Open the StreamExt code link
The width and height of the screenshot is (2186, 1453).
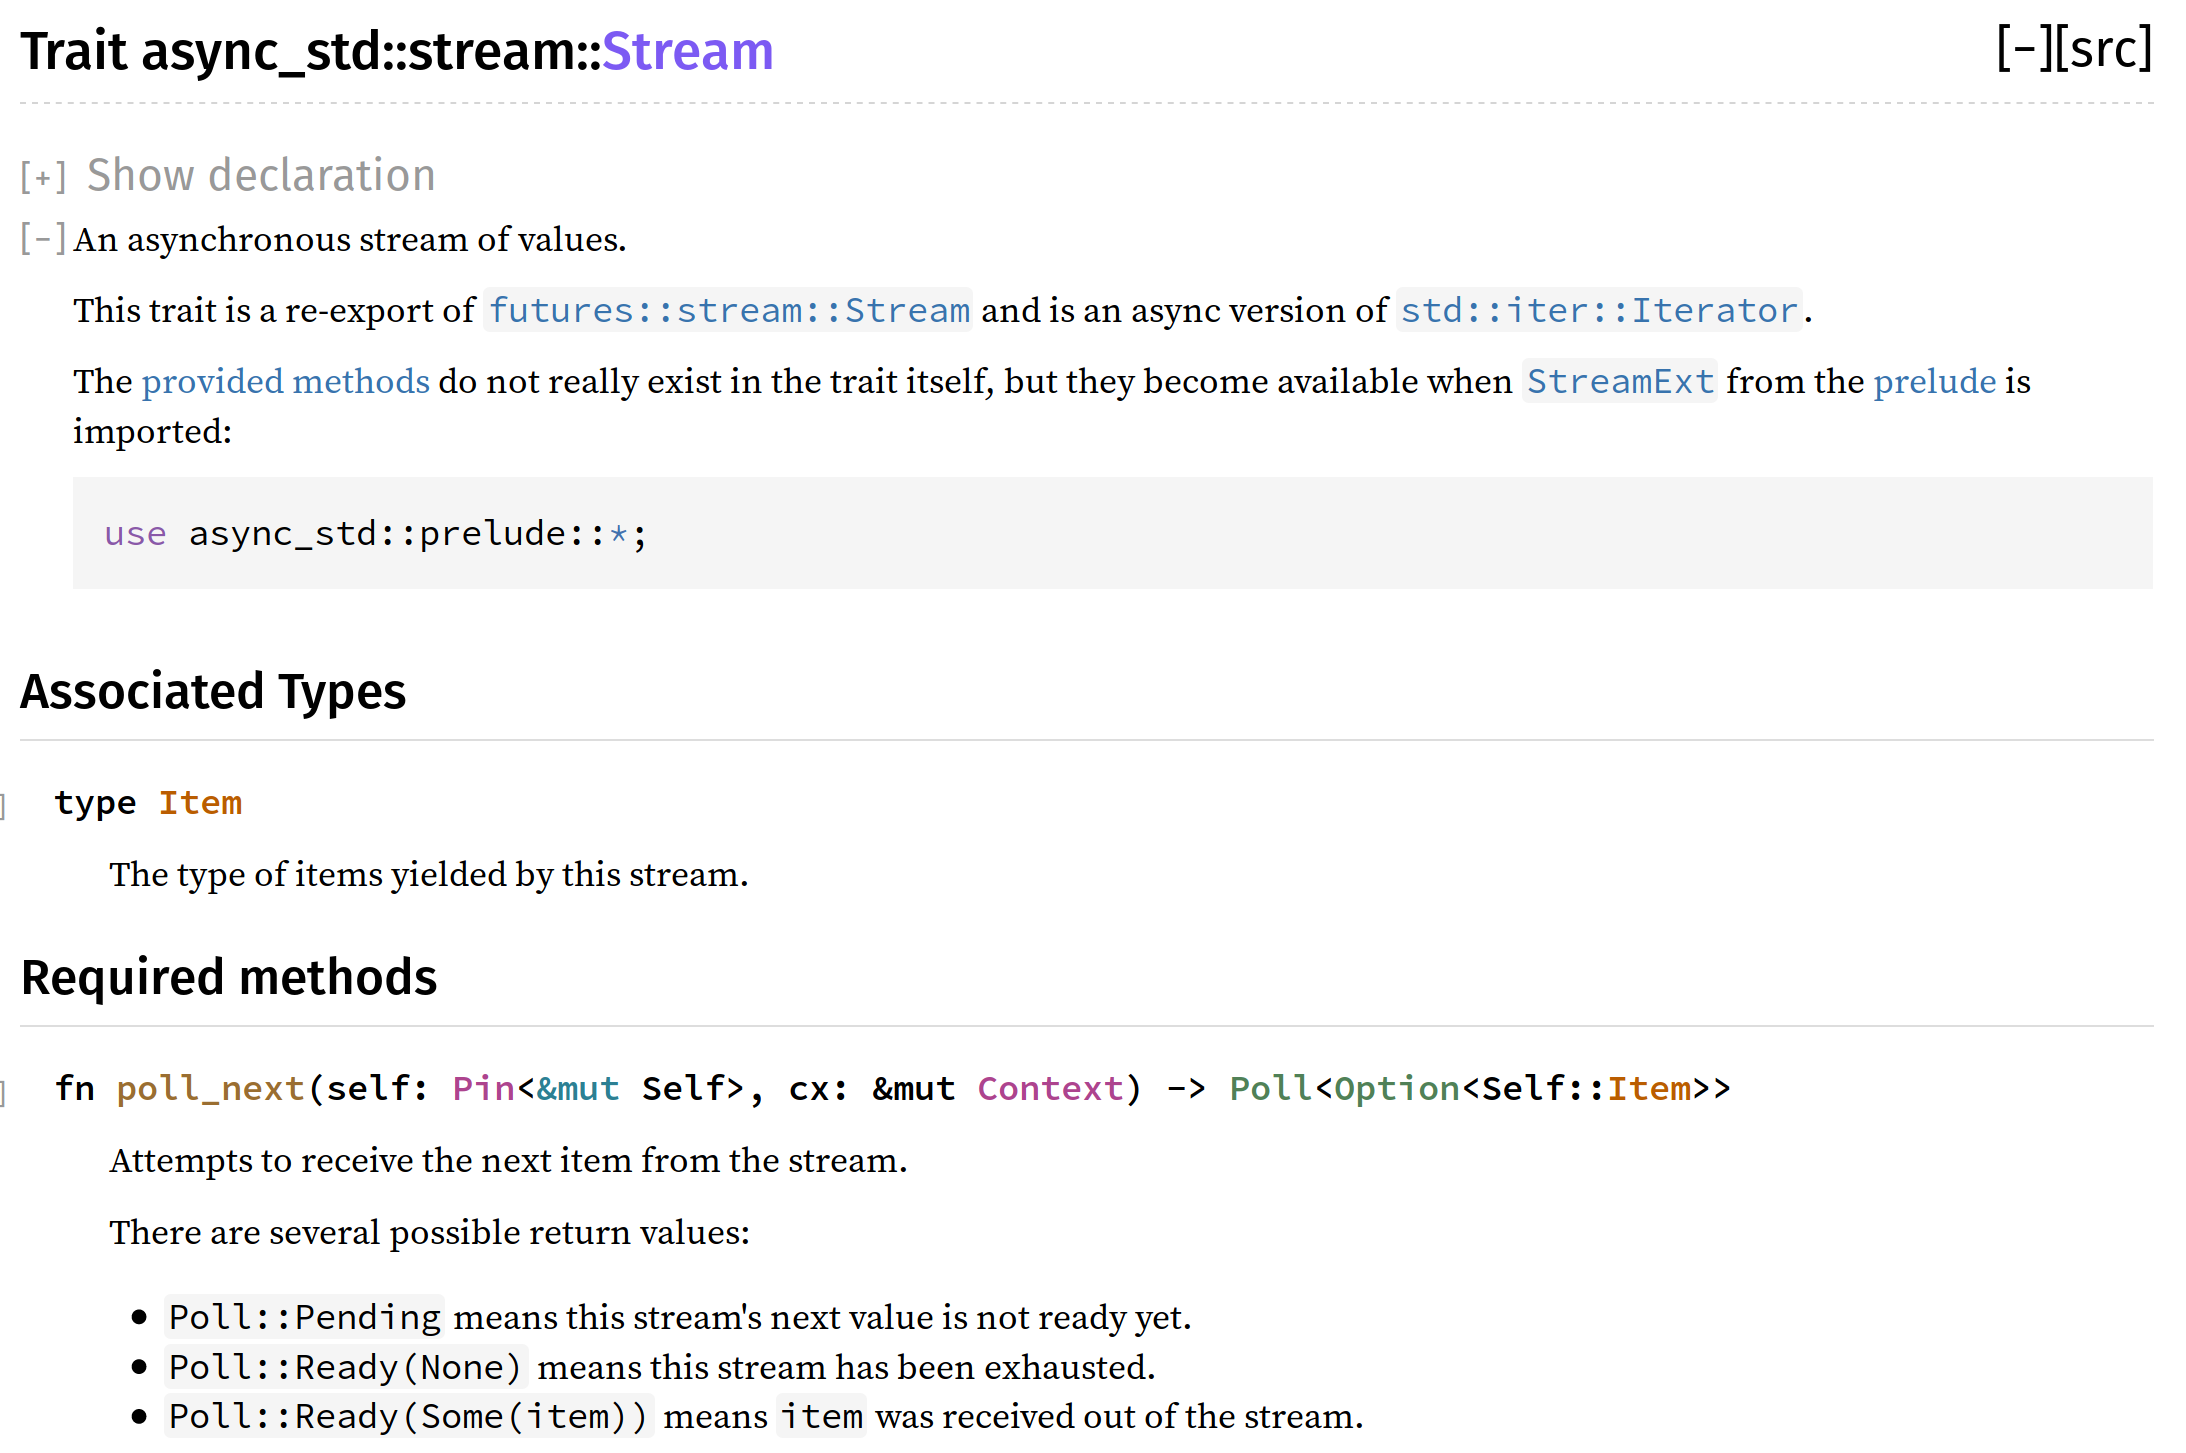point(1619,382)
